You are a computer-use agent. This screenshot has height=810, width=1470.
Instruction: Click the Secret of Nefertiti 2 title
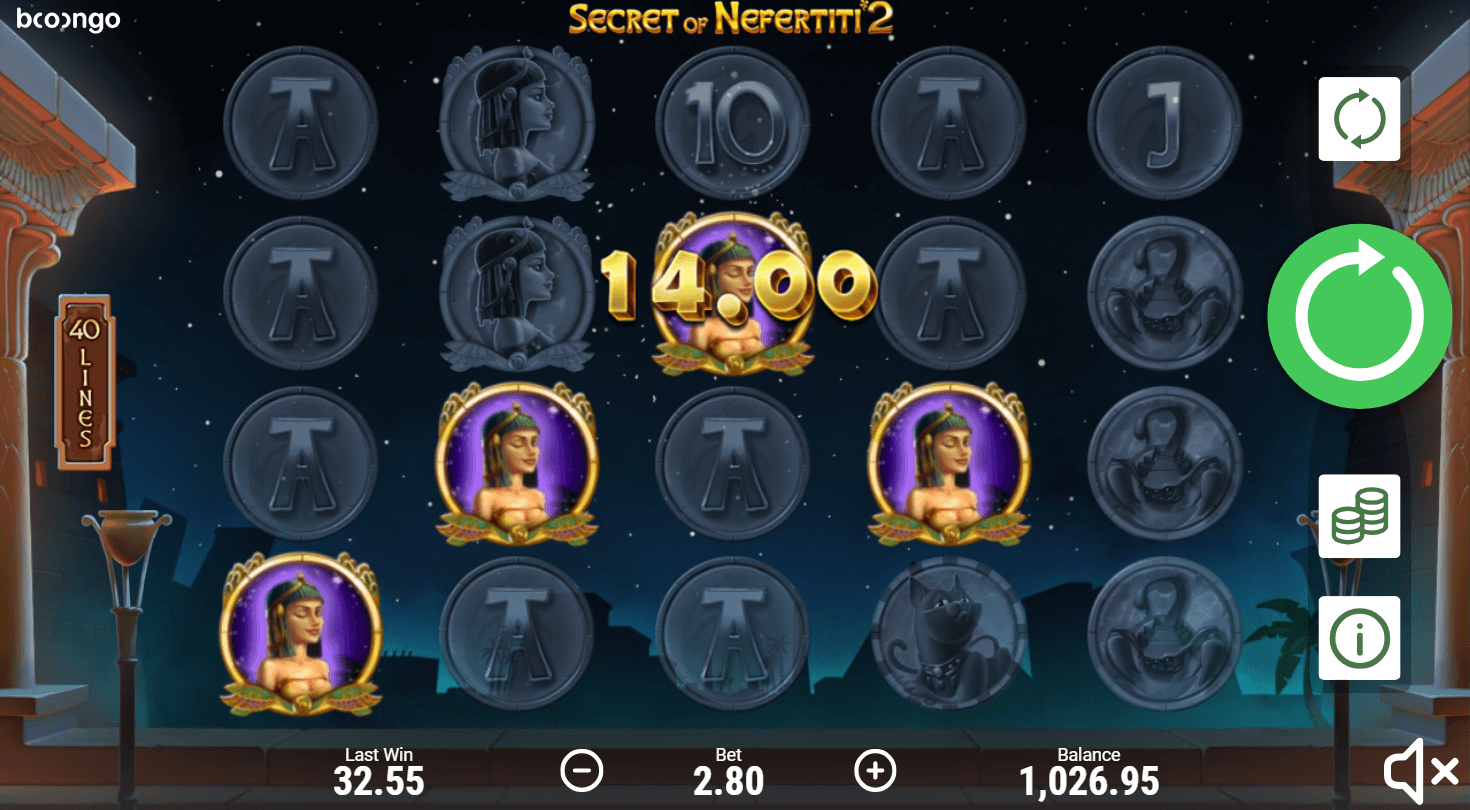pyautogui.click(x=731, y=19)
